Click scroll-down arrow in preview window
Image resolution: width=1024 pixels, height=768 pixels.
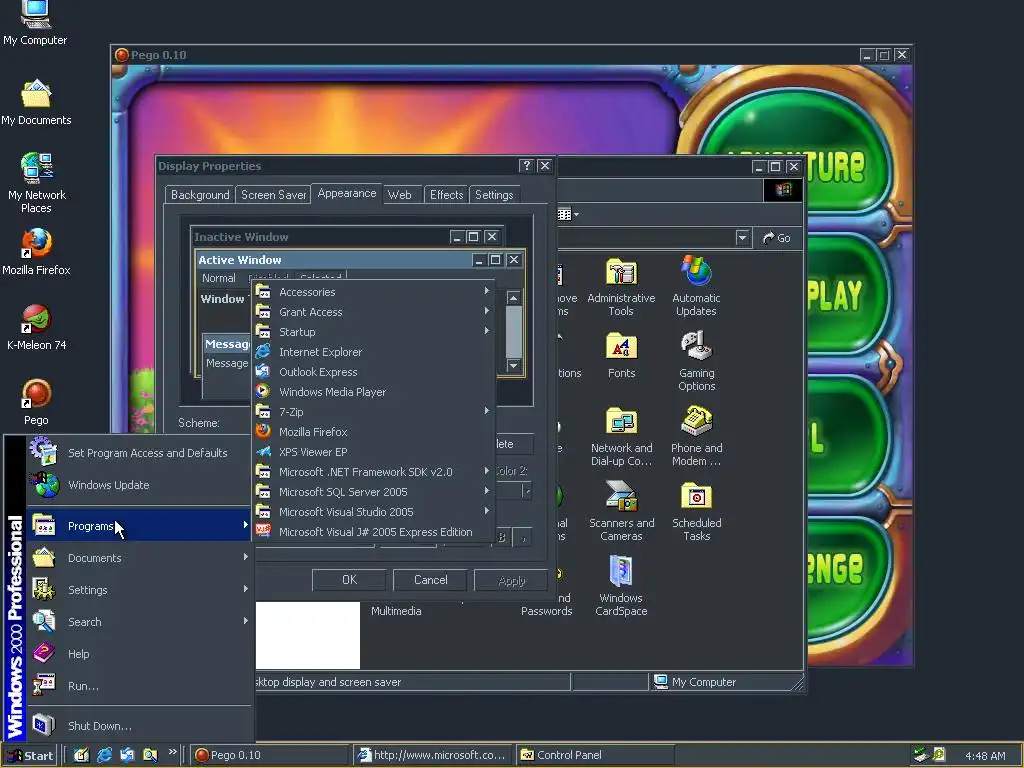pyautogui.click(x=513, y=366)
